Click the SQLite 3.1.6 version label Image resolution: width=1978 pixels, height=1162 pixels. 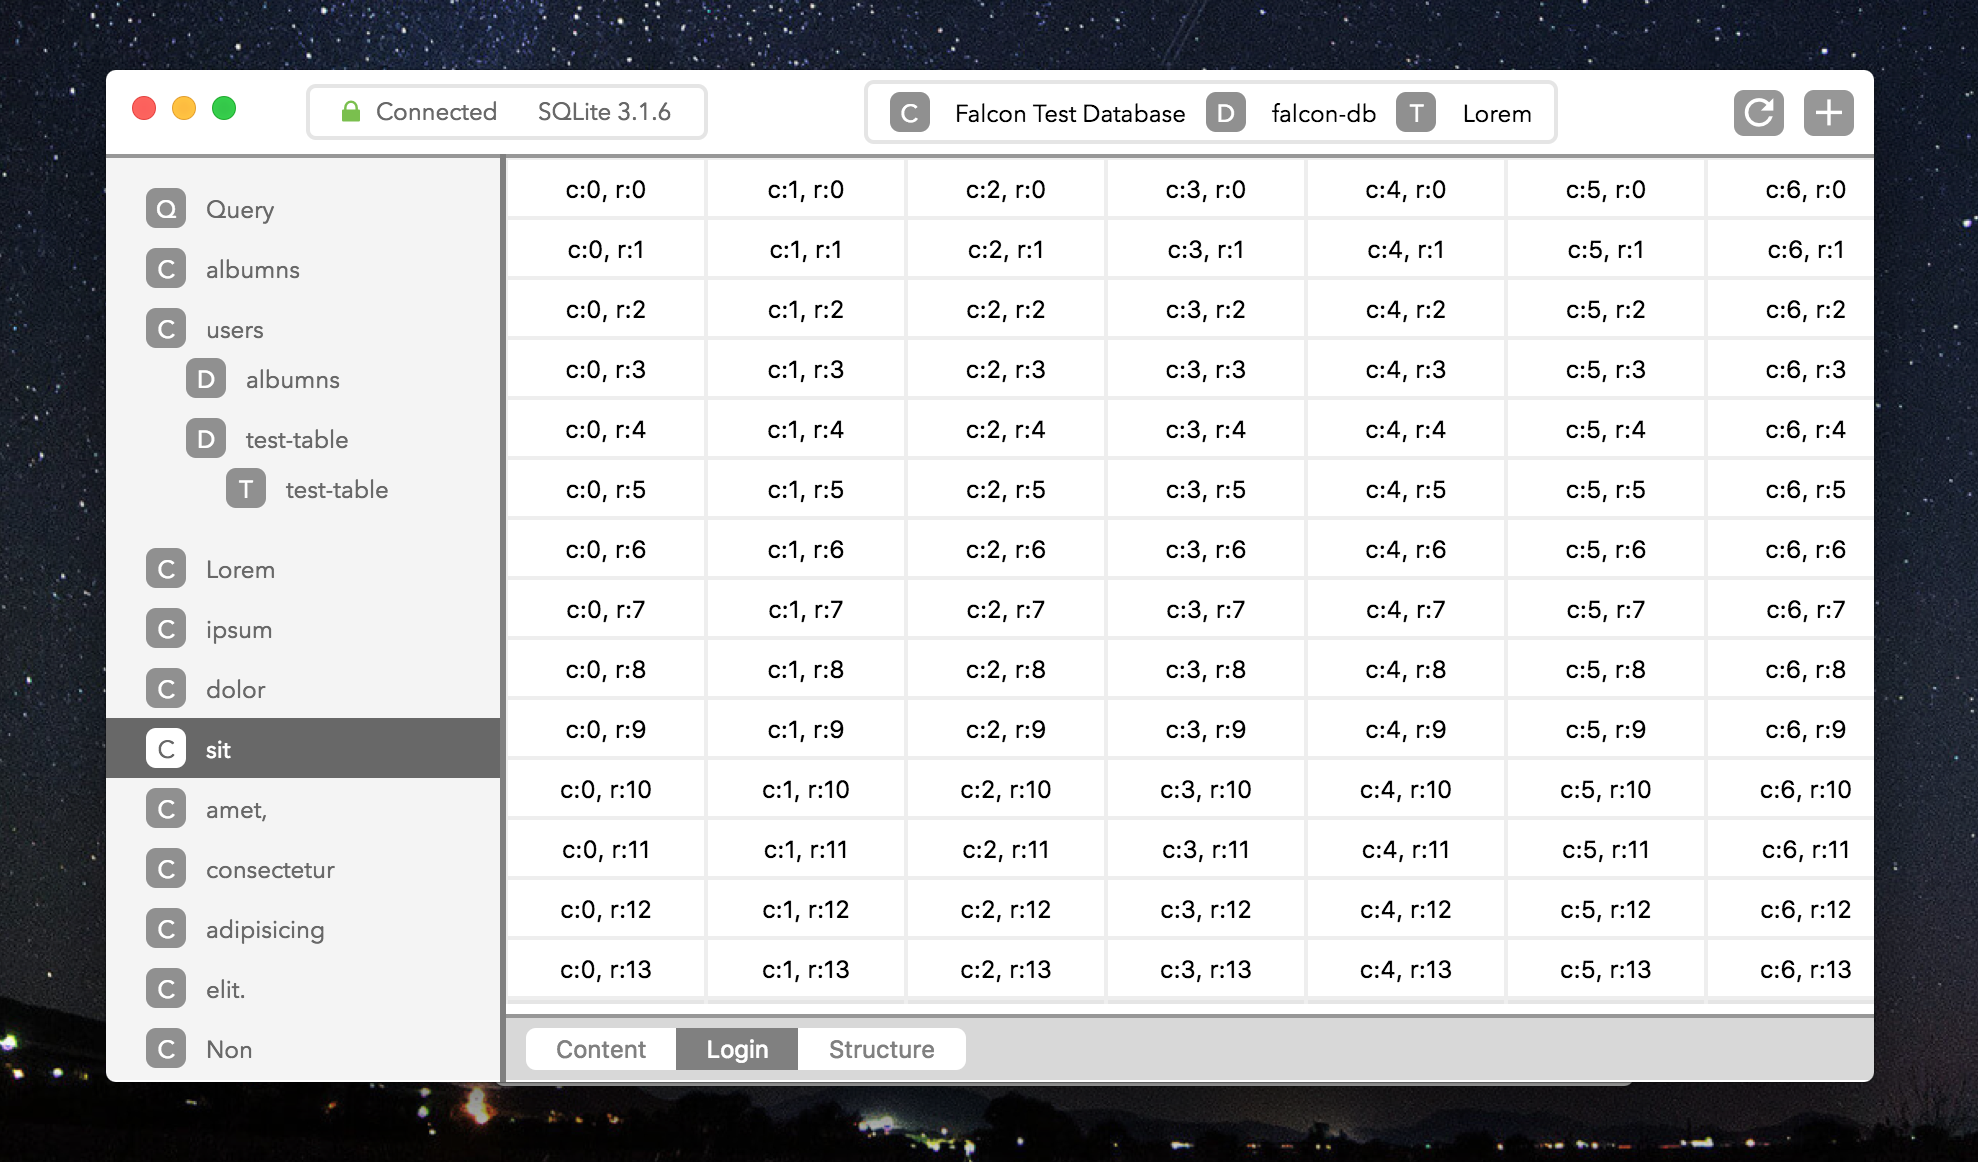pos(604,112)
